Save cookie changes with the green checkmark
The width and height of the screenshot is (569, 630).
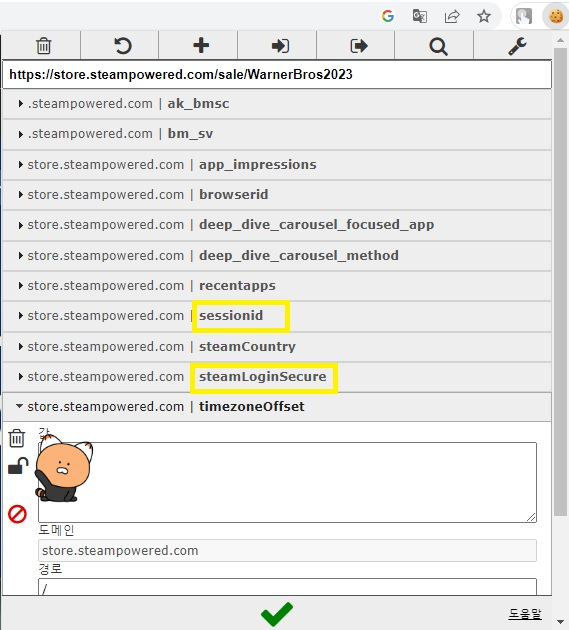(x=277, y=614)
